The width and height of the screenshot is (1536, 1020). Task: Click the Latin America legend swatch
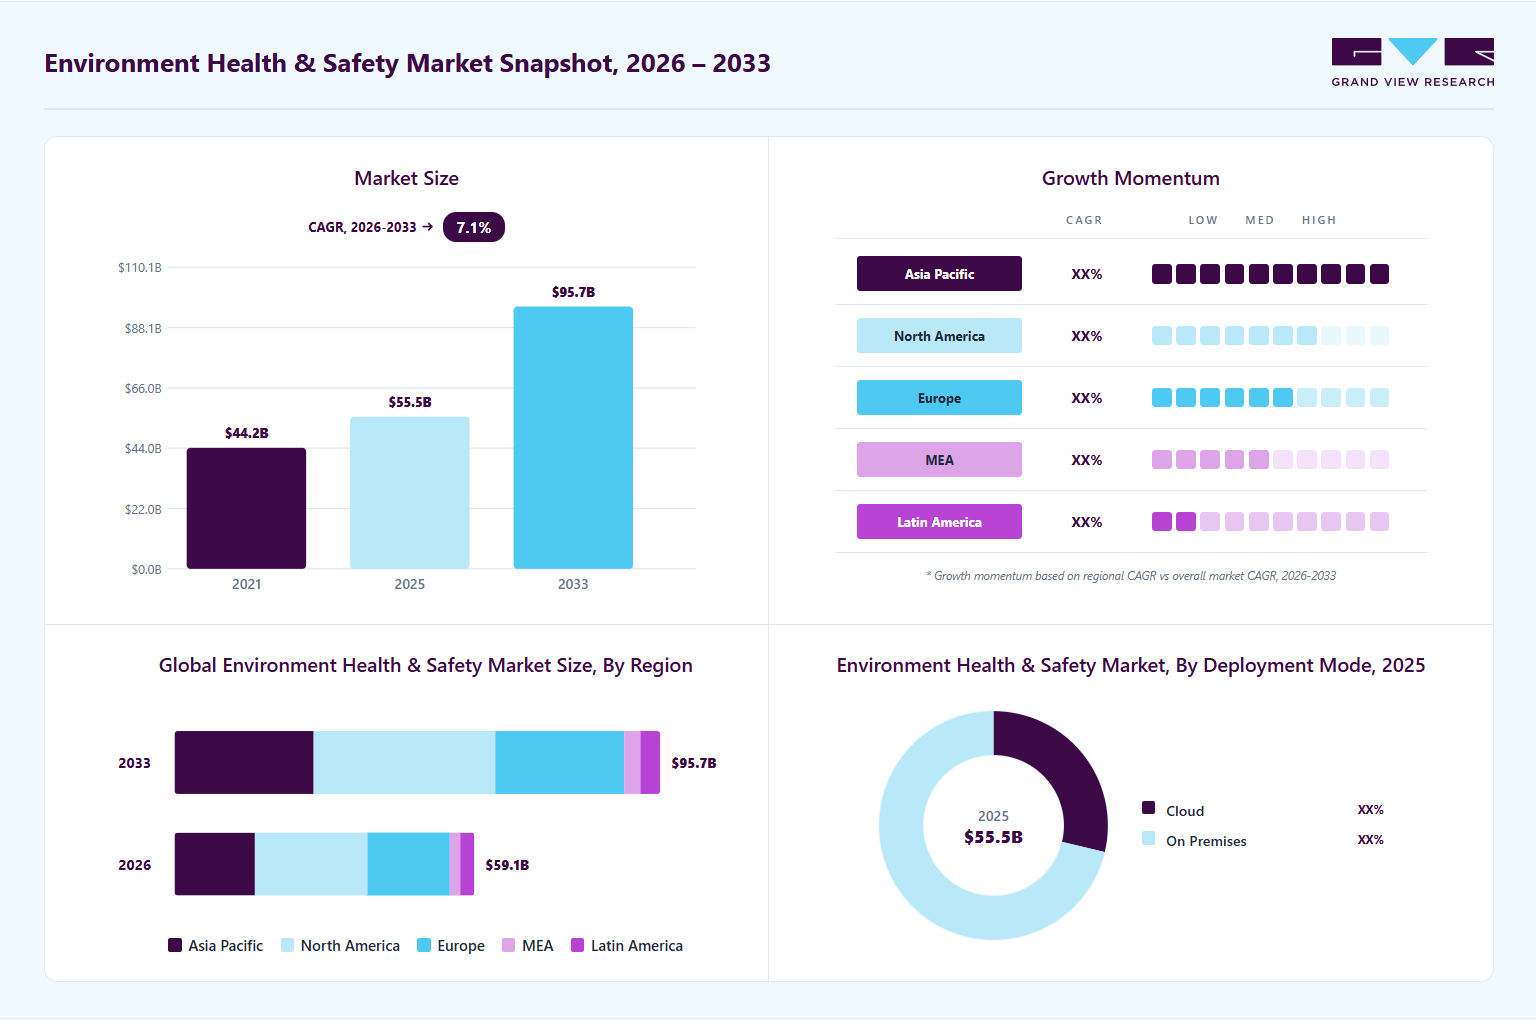[x=577, y=945]
